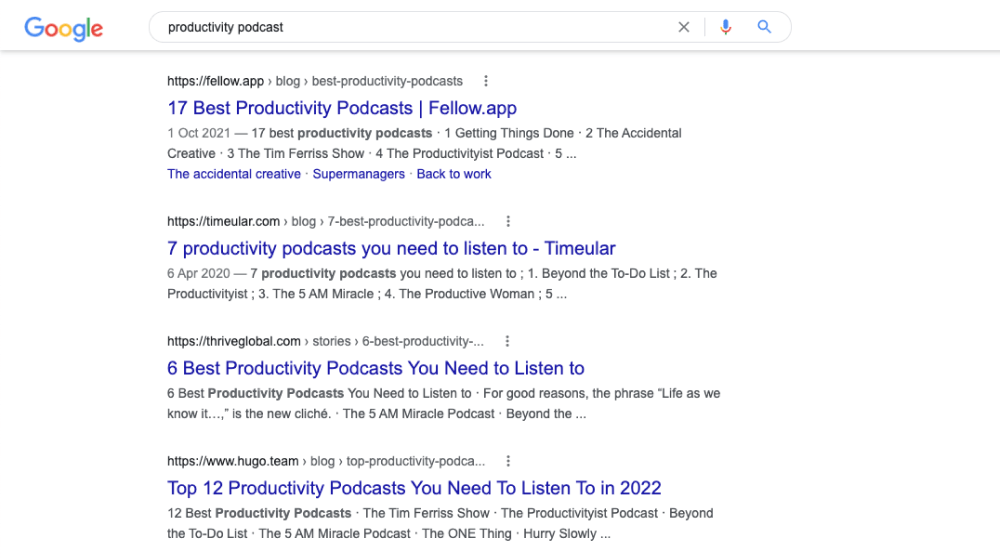This screenshot has height=558, width=1000.
Task: Open 17 Best Productivity Podcasts | Fellow.app
Action: click(342, 108)
